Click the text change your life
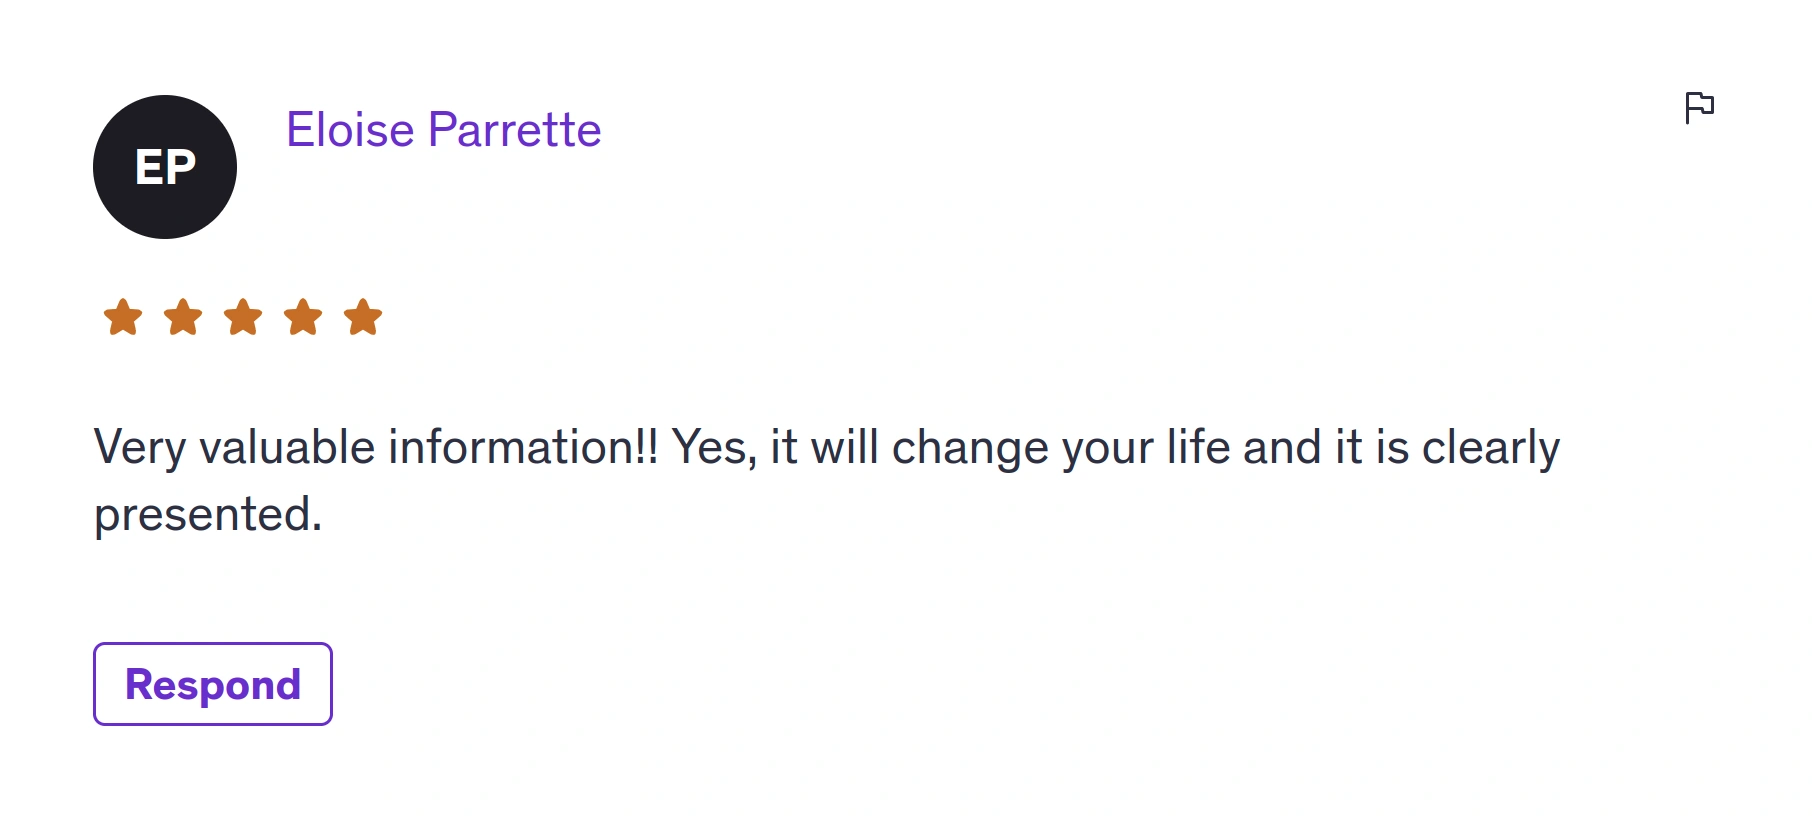Viewport: 1812px width, 818px height. click(1060, 449)
